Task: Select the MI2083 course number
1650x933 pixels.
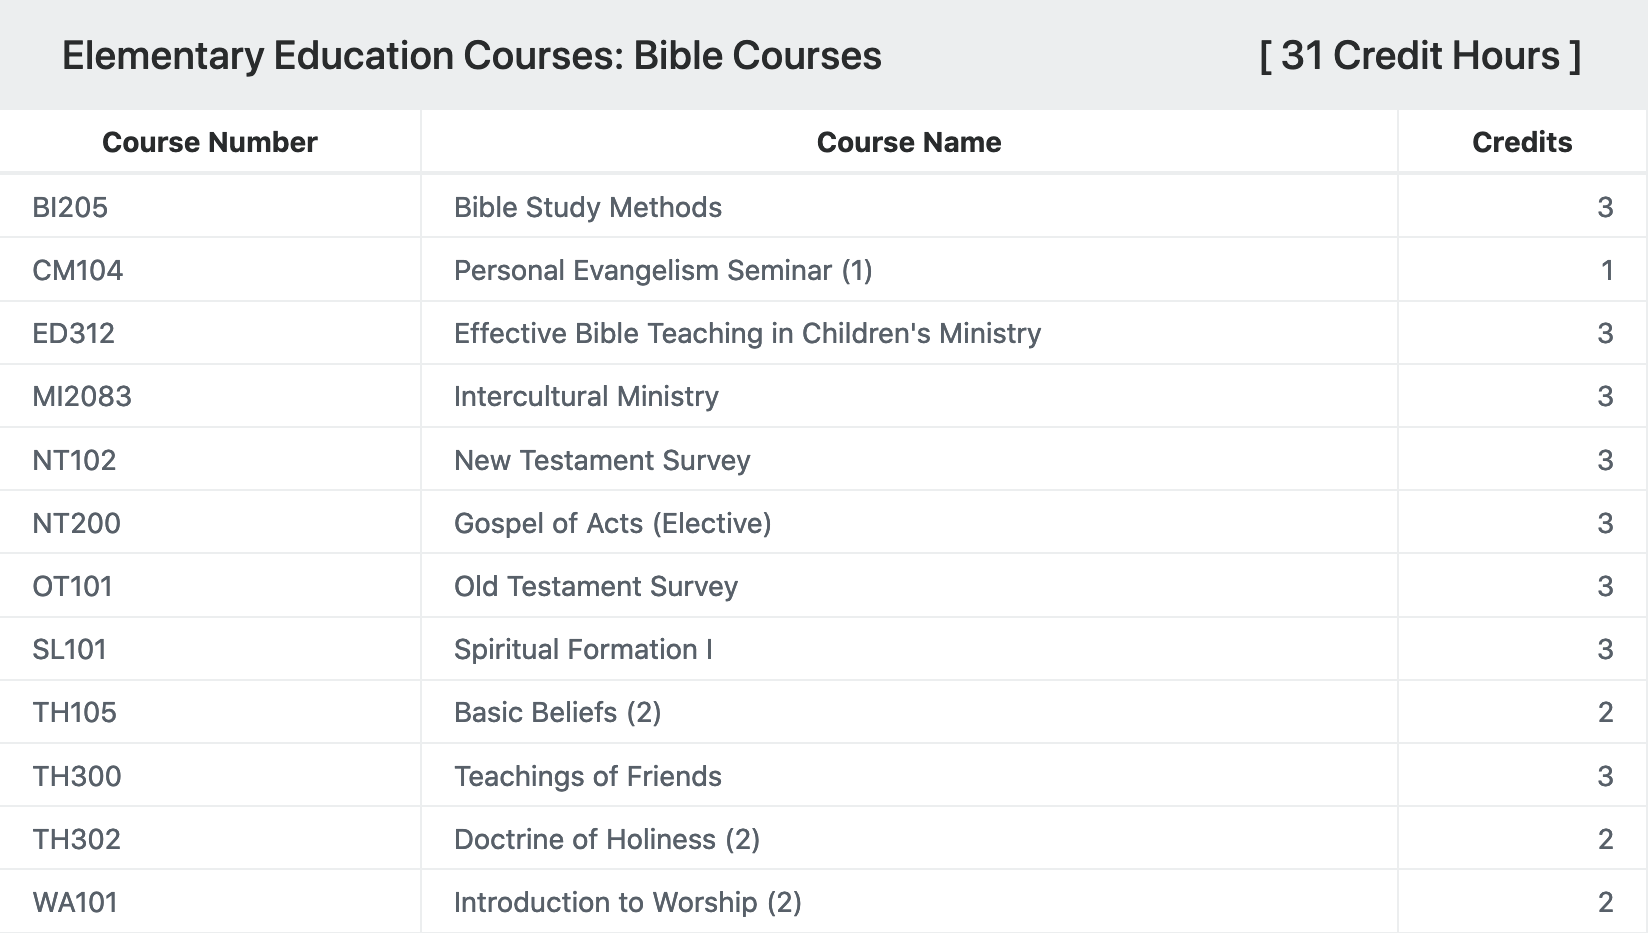Action: click(x=82, y=396)
